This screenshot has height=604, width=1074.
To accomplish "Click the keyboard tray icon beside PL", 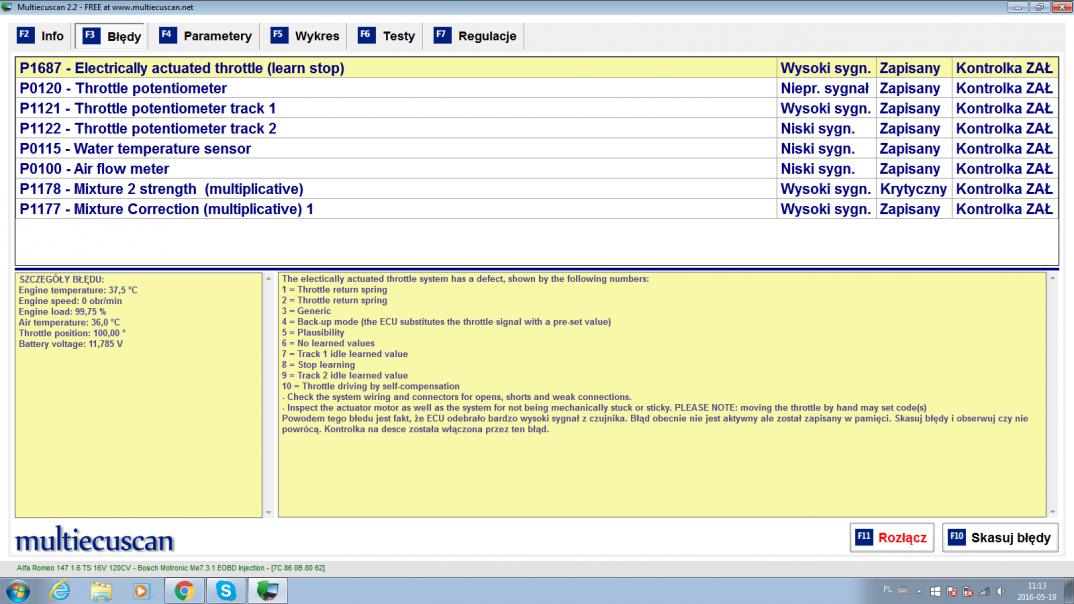I will pos(903,590).
